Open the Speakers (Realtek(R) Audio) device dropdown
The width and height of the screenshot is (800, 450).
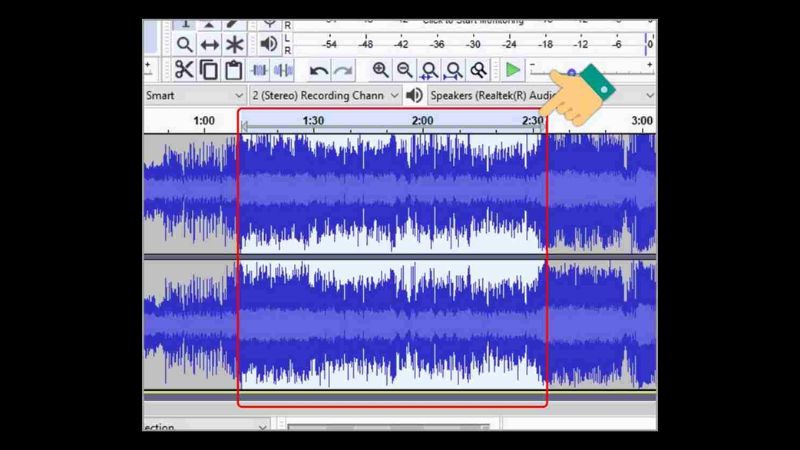tap(542, 95)
